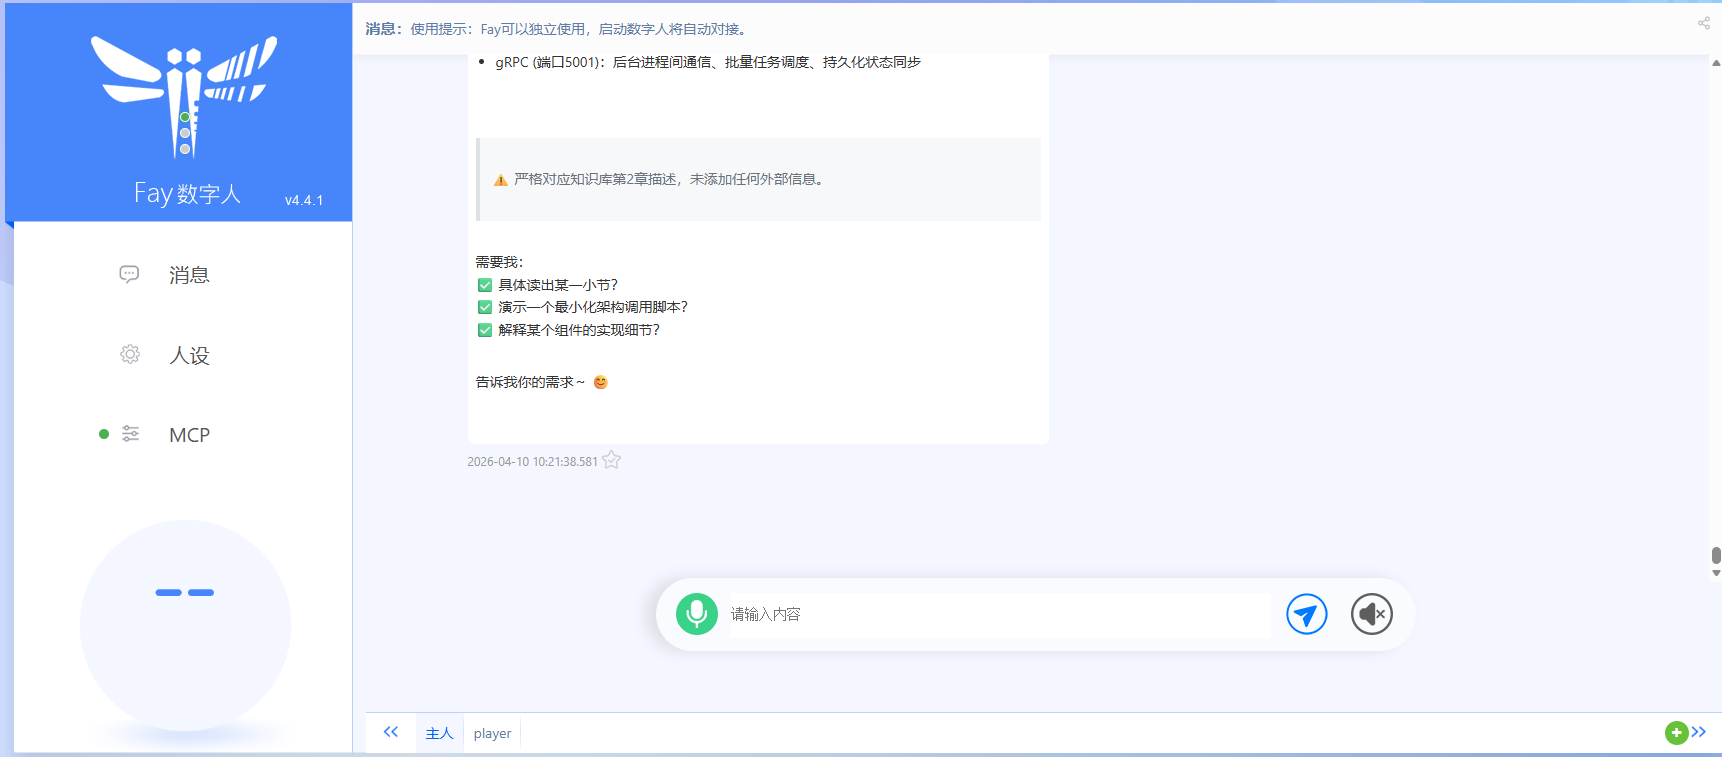Click the green status dot beside MCP
This screenshot has height=757, width=1722.
tap(104, 434)
